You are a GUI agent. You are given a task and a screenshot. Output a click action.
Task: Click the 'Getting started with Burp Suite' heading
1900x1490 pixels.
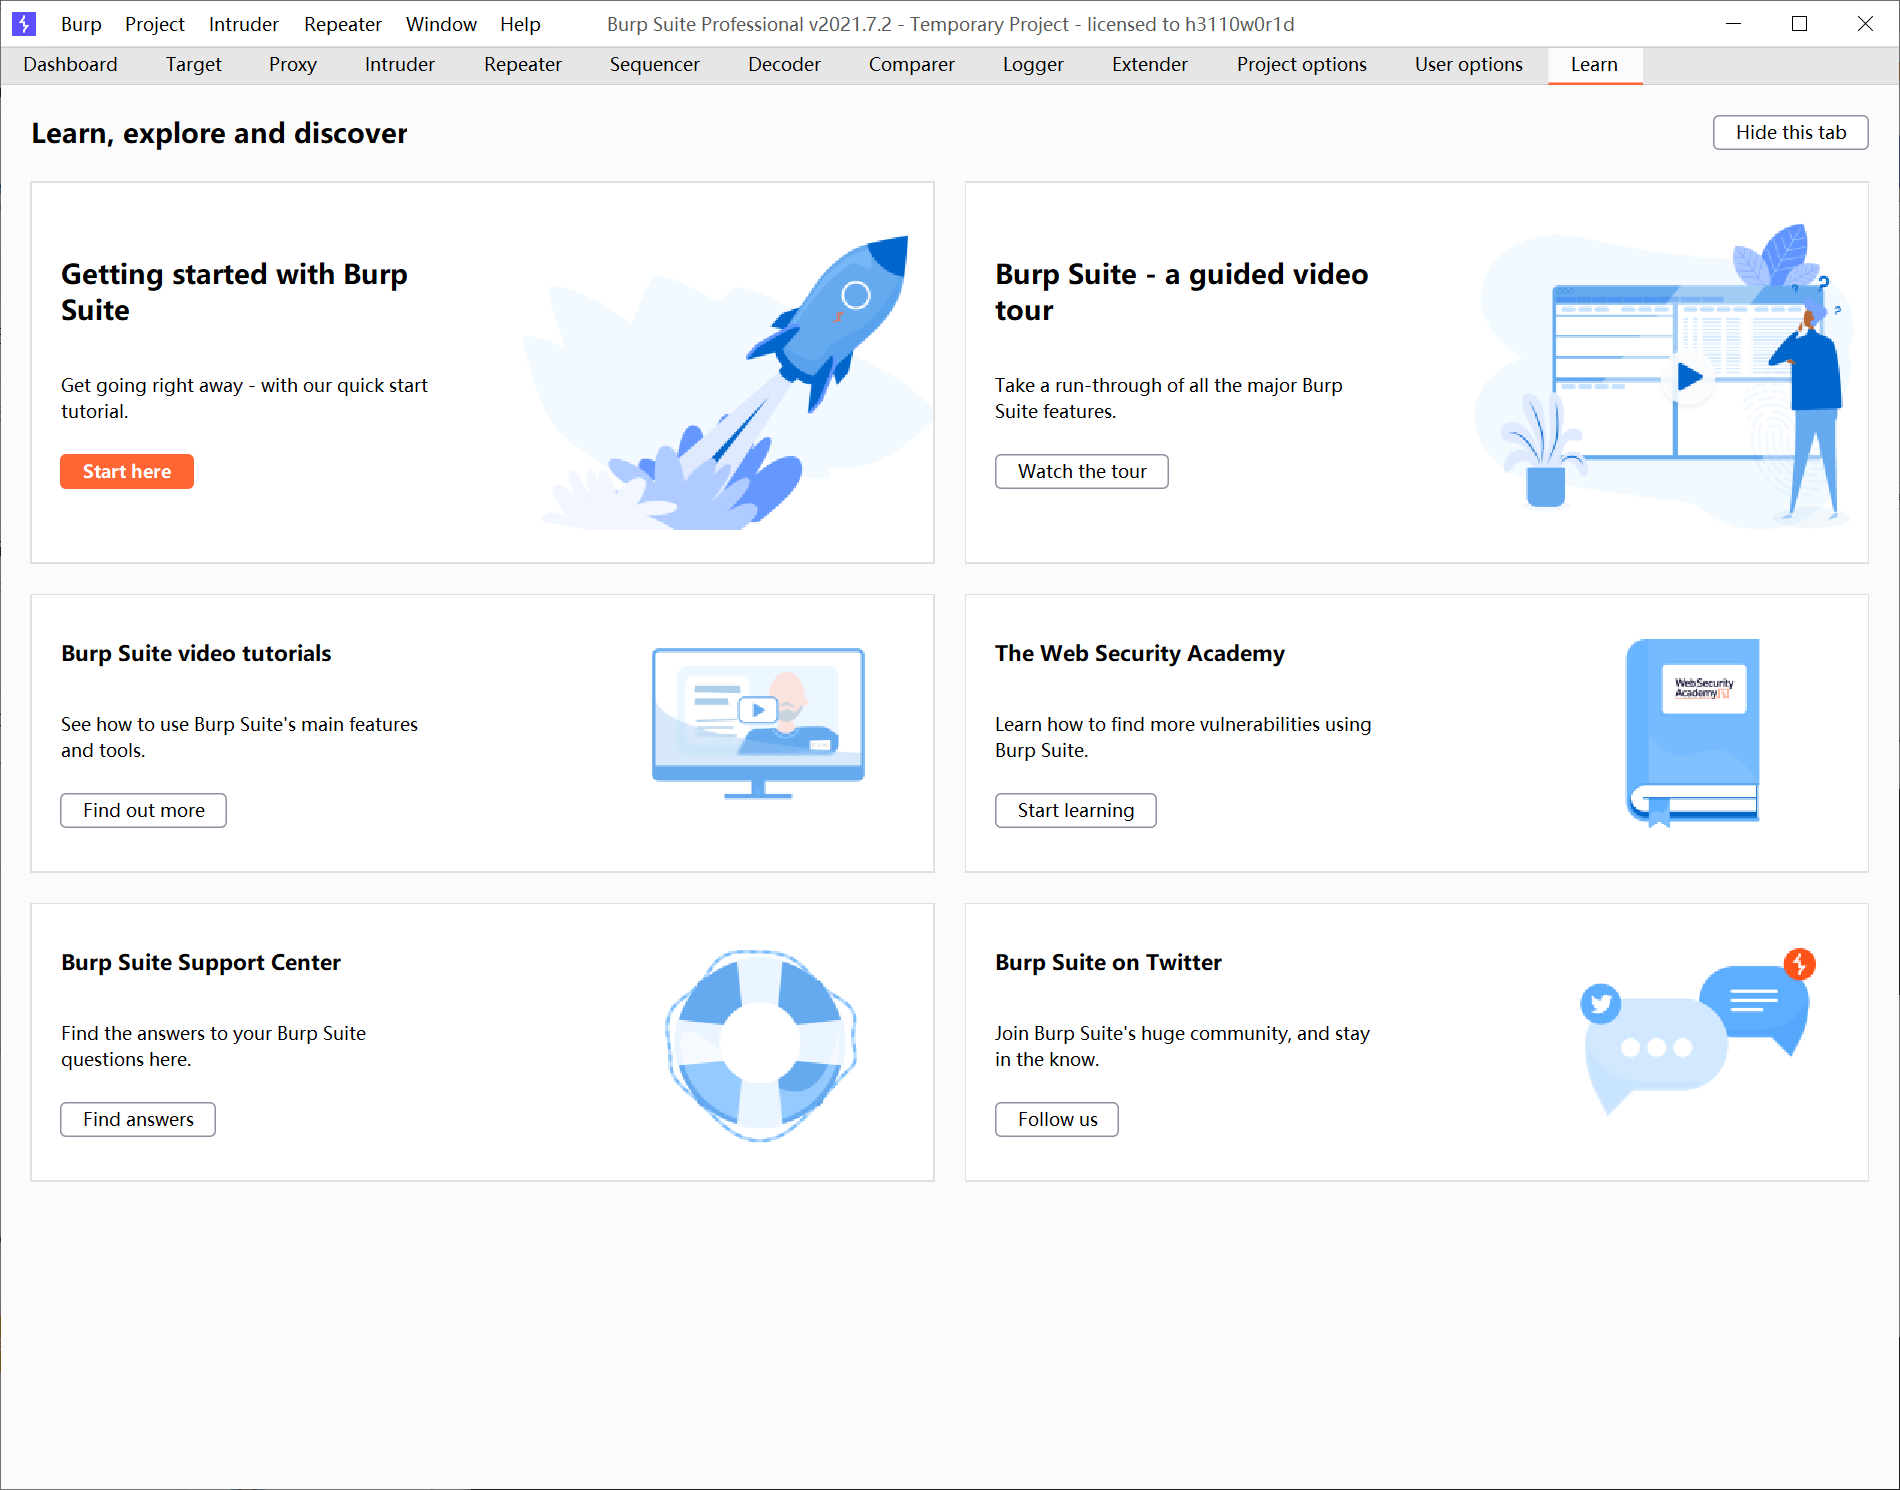[x=235, y=292]
